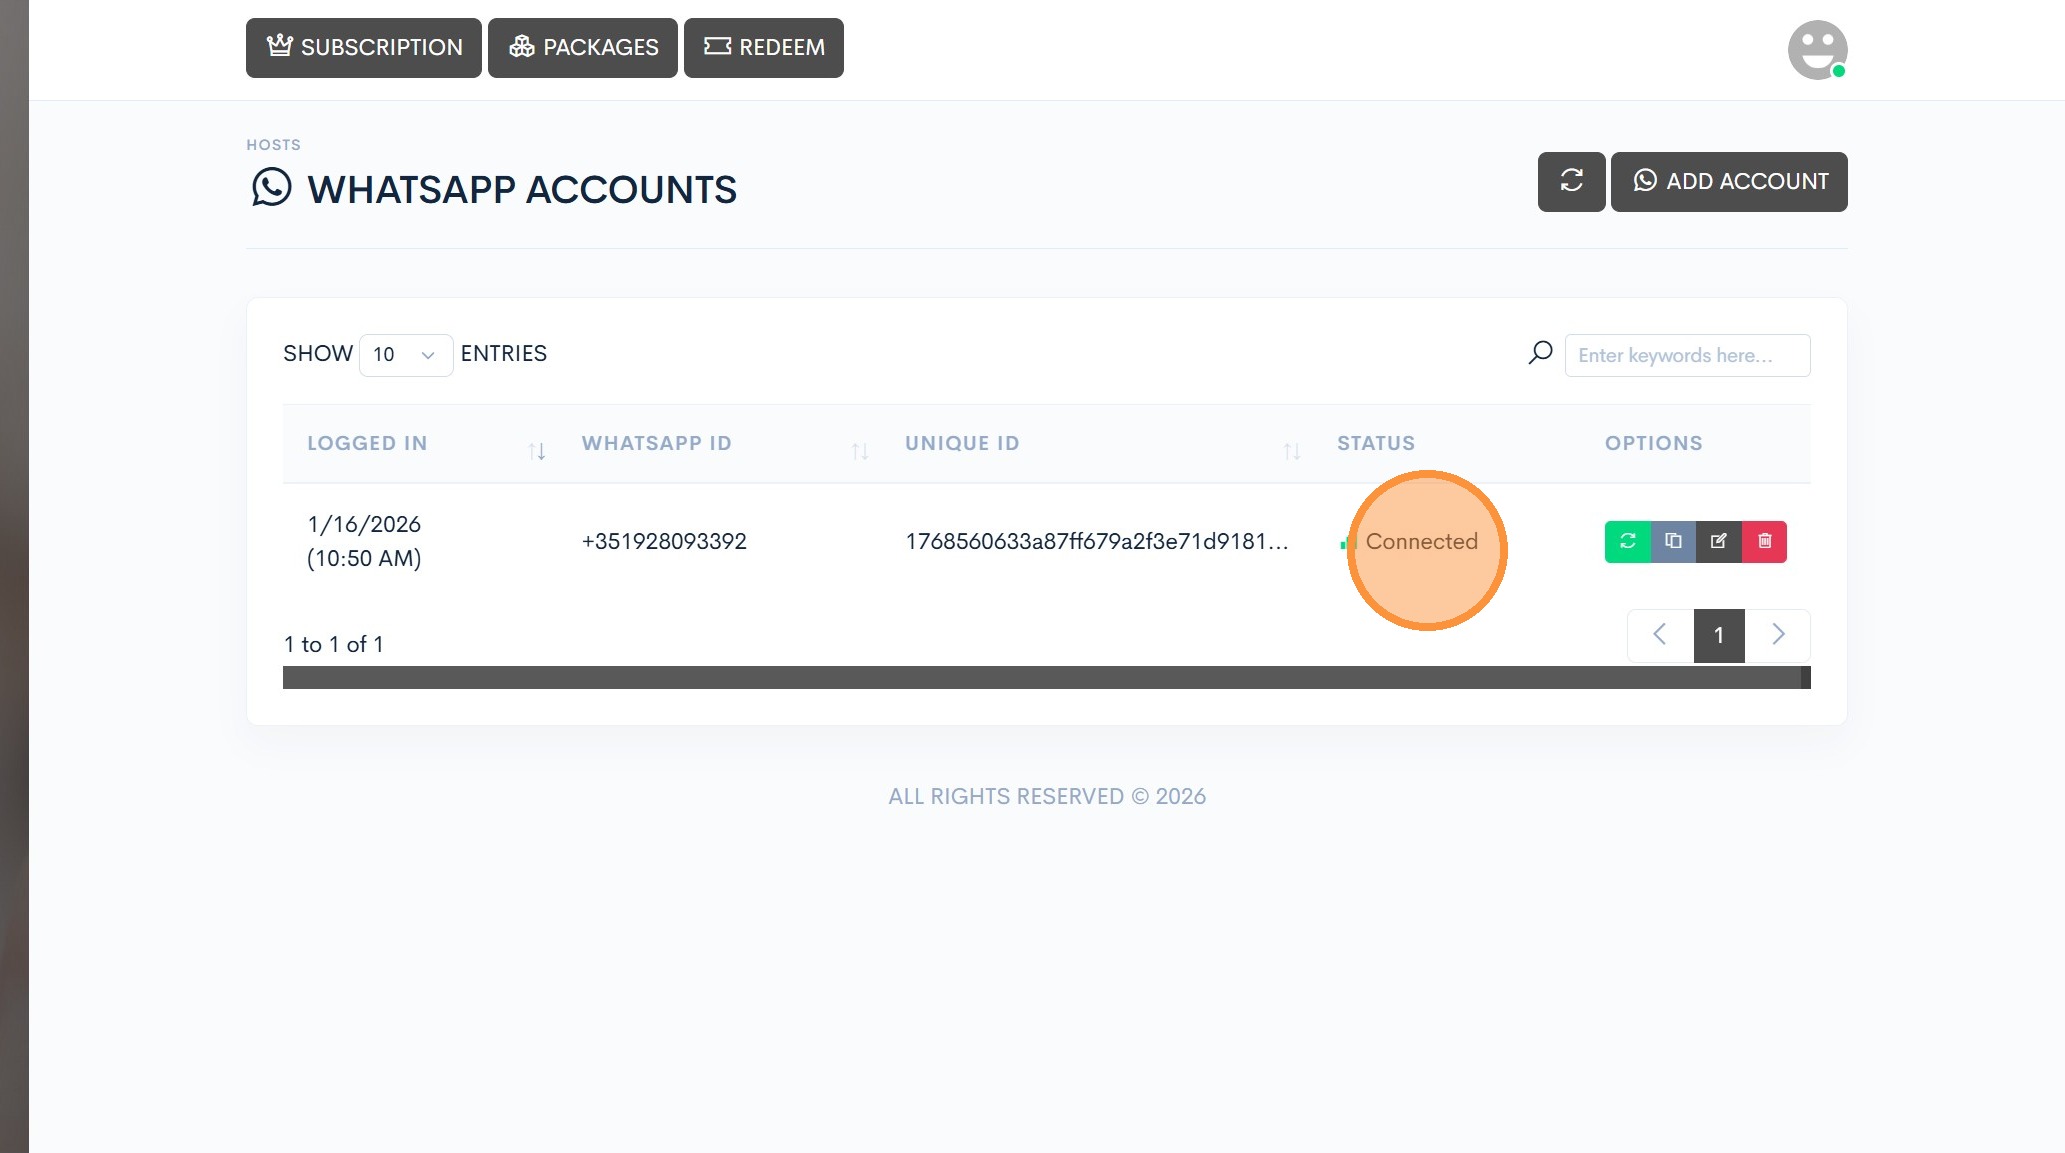
Task: Sort by Logged In column arrows
Action: point(537,451)
